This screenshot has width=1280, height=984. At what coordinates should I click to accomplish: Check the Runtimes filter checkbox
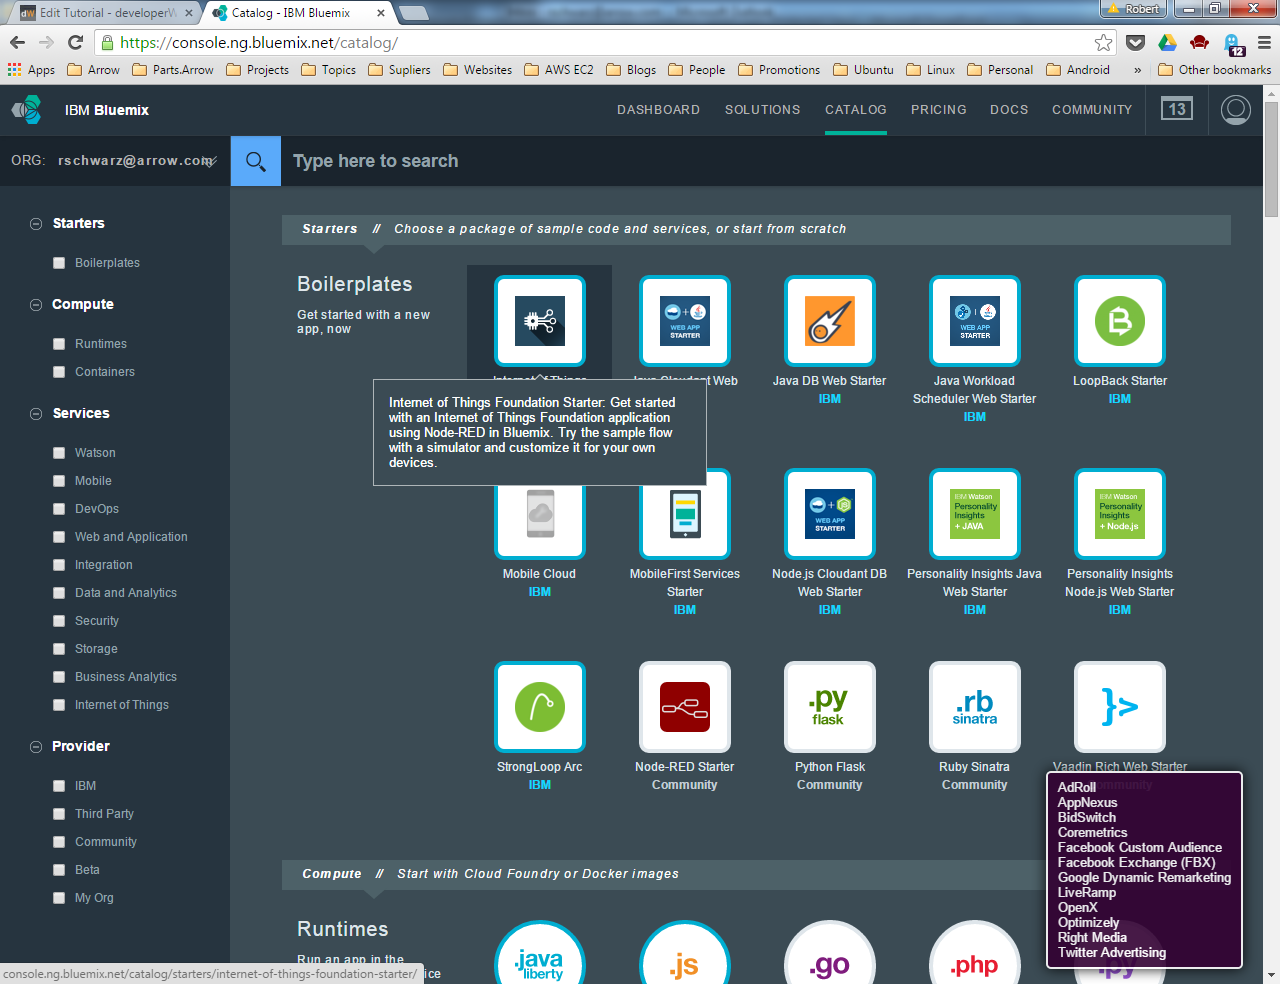coord(59,344)
